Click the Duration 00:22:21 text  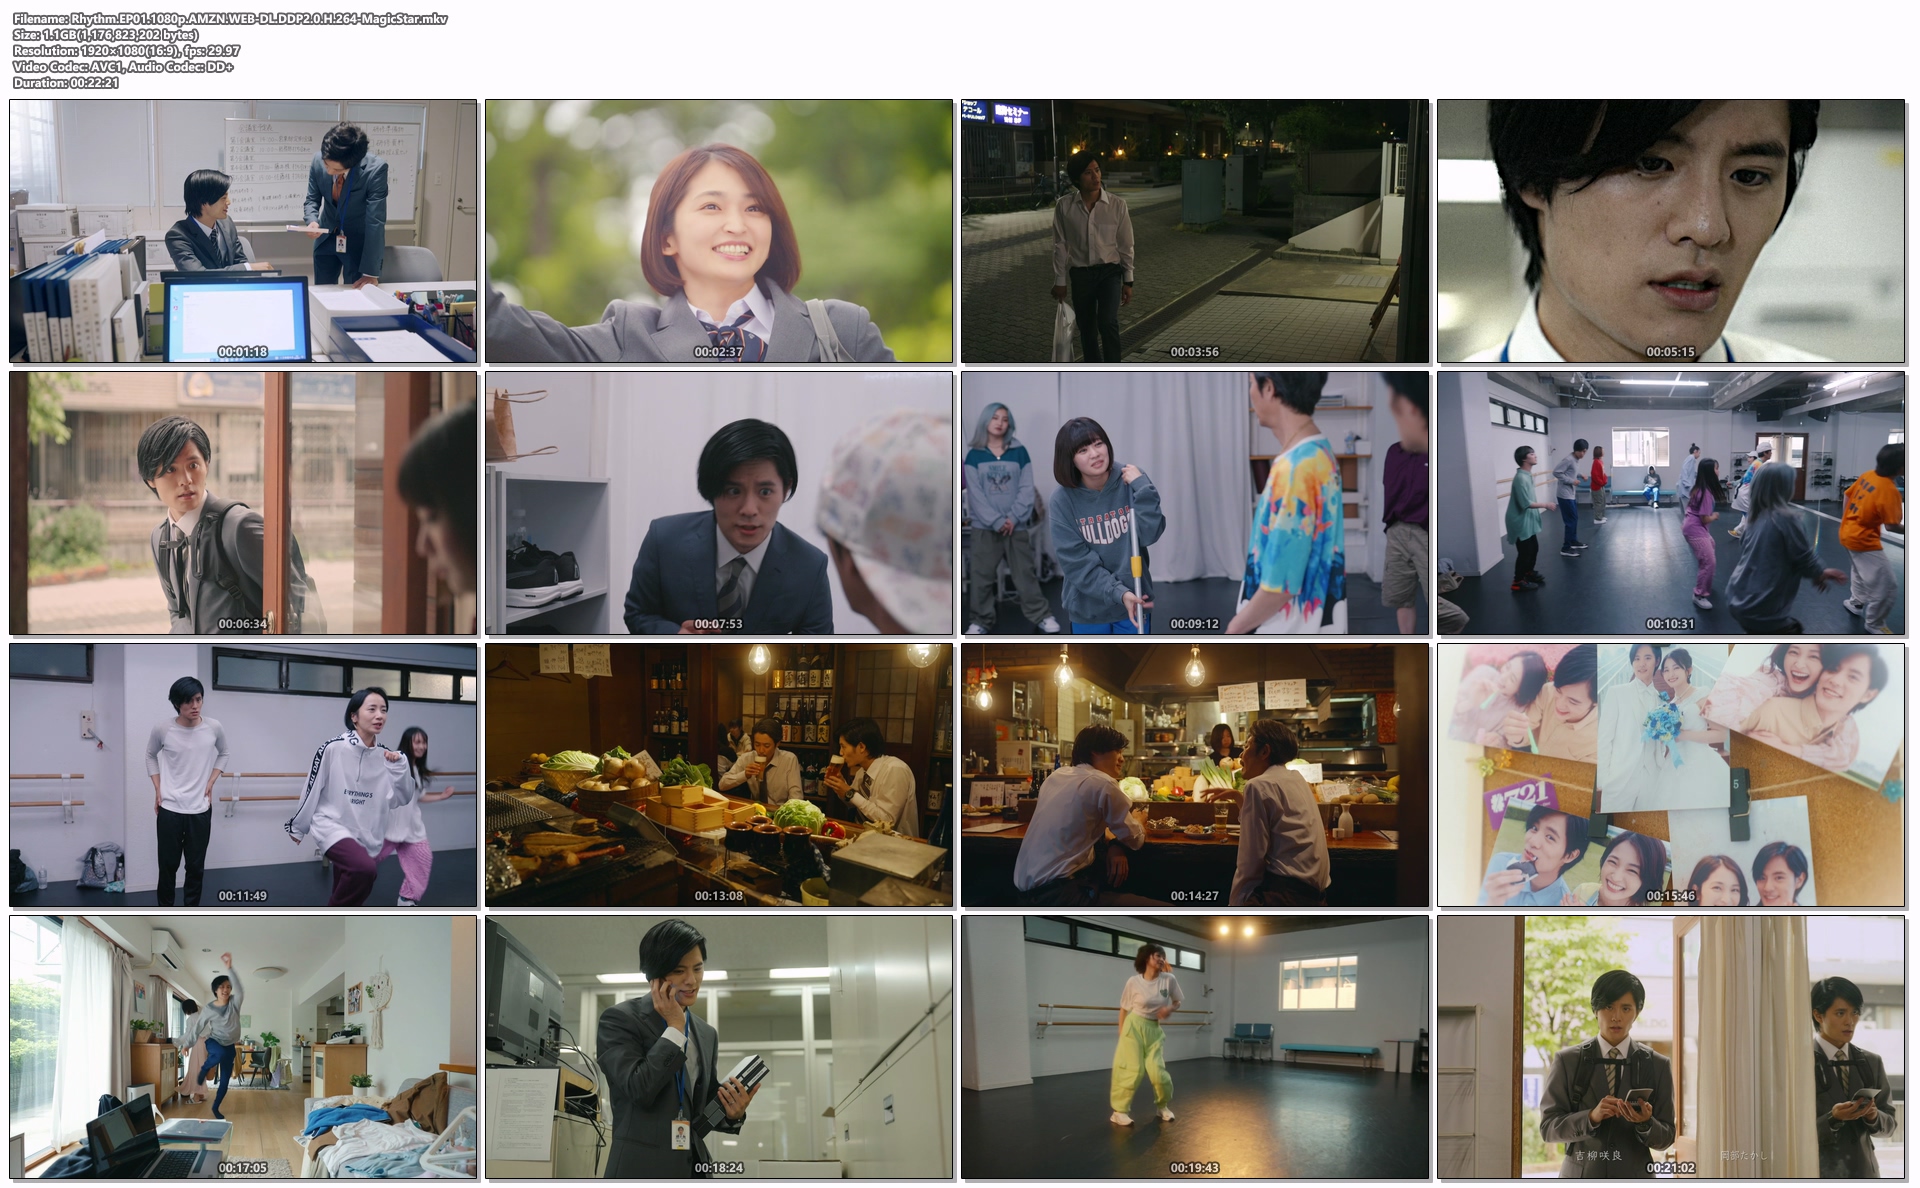coord(66,83)
